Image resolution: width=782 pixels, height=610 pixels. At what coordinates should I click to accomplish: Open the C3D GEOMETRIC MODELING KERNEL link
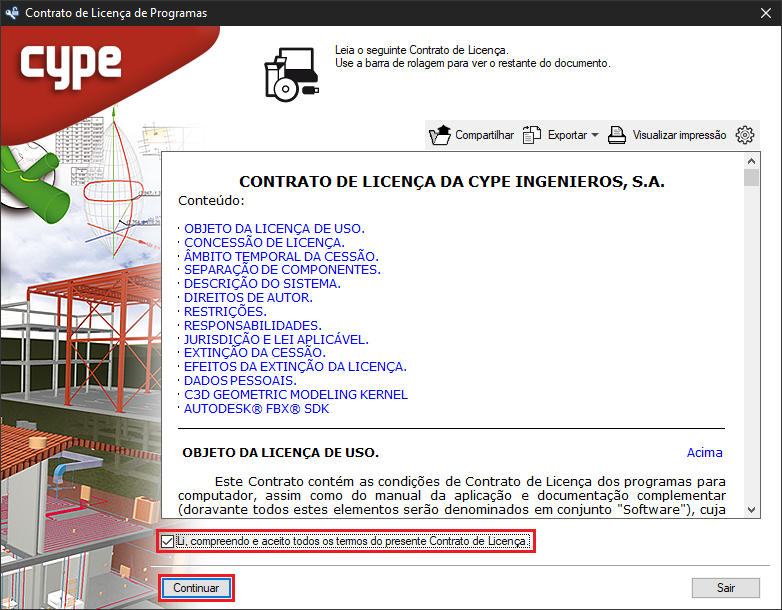point(296,395)
